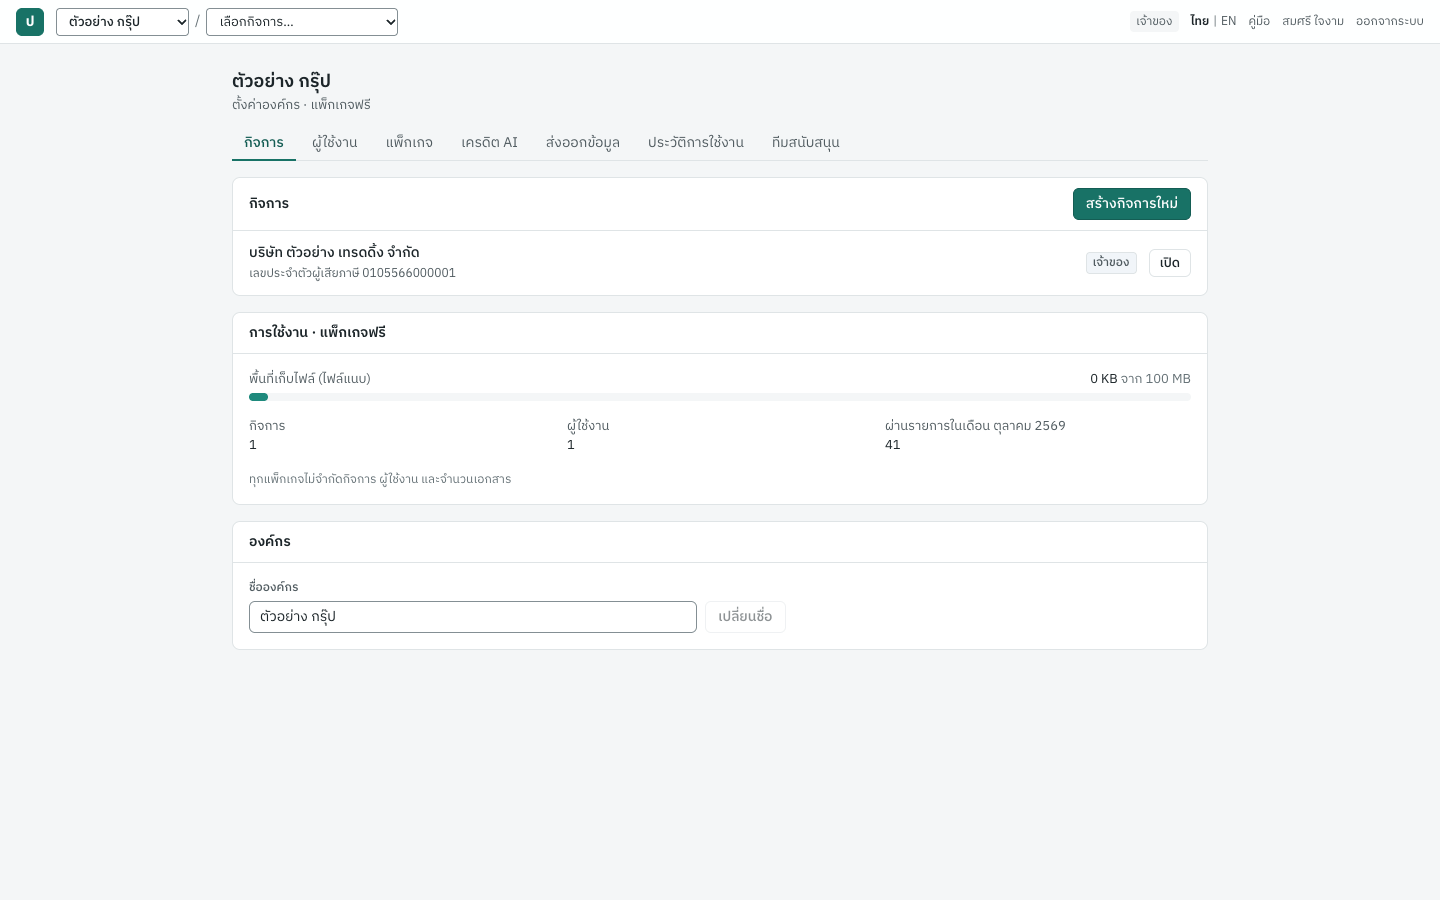Click the ชื่อองค์กร name input field
The width and height of the screenshot is (1440, 900).
coord(473,617)
